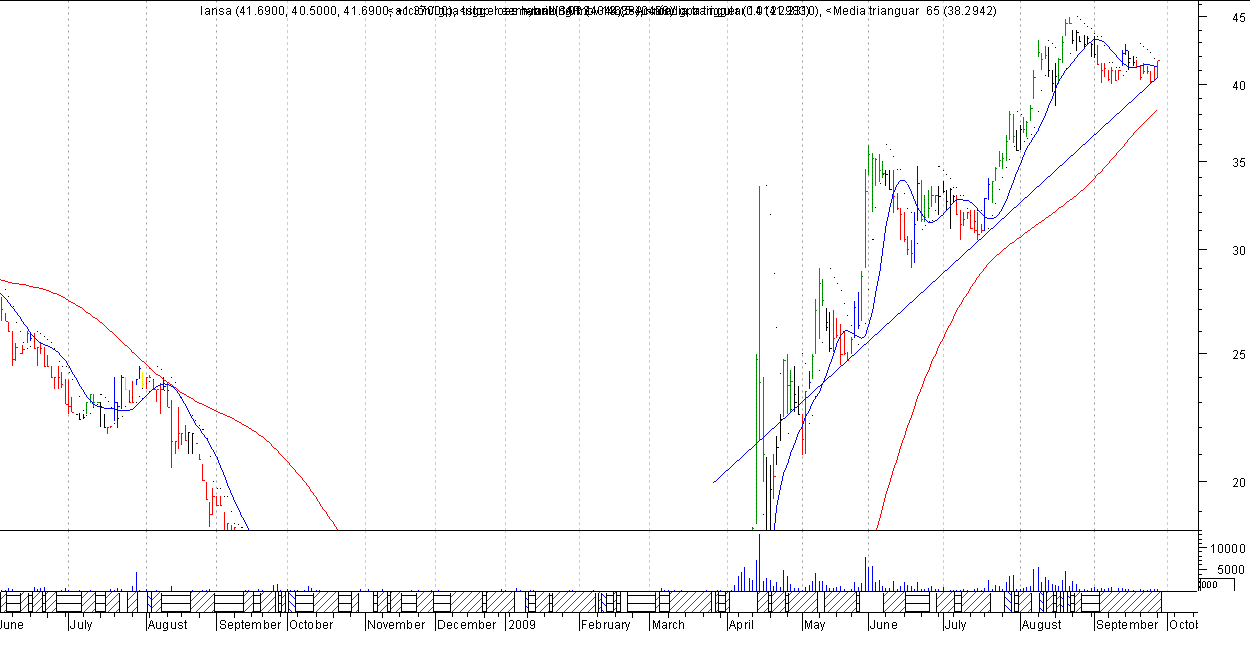Click the 10000 volume axis label

[x=1227, y=549]
